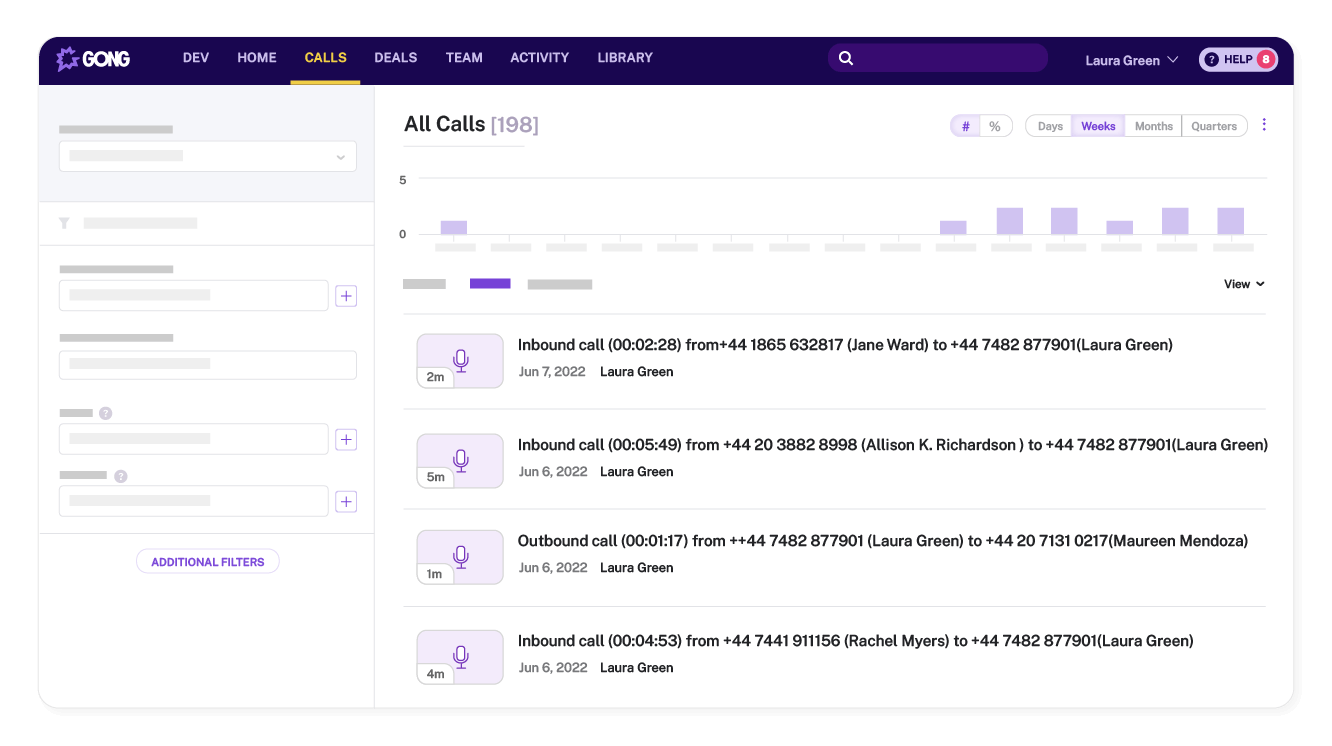Click the ADDITIONAL FILTERS button
The image size is (1332, 746).
207,561
